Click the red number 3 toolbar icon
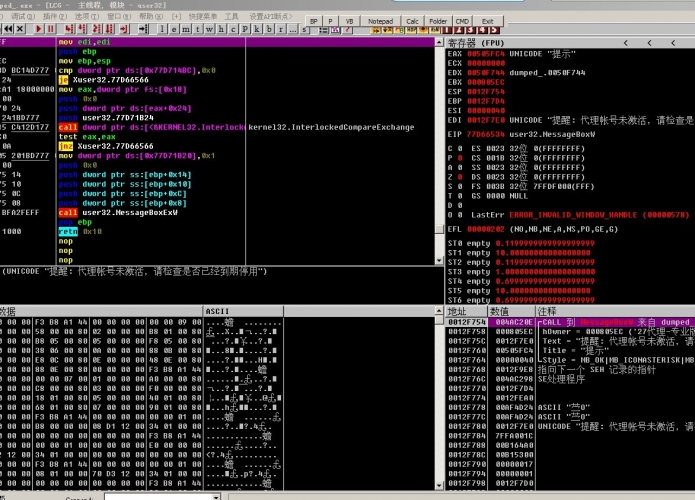Image resolution: width=695 pixels, height=500 pixels. [471, 30]
